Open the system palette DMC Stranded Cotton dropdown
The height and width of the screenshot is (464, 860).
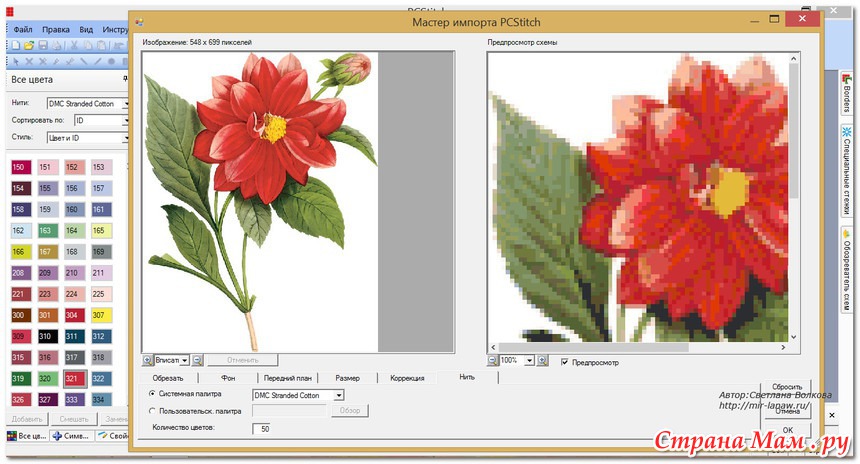pos(339,396)
